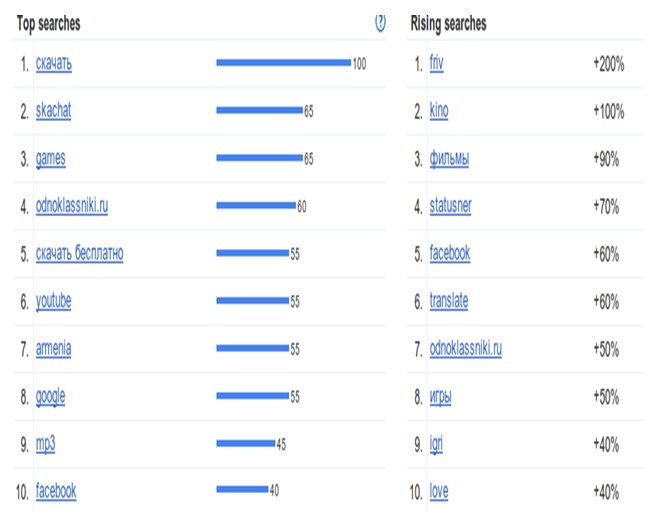The image size is (665, 527).
Task: Select the 'armenia' search term
Action: coord(53,349)
